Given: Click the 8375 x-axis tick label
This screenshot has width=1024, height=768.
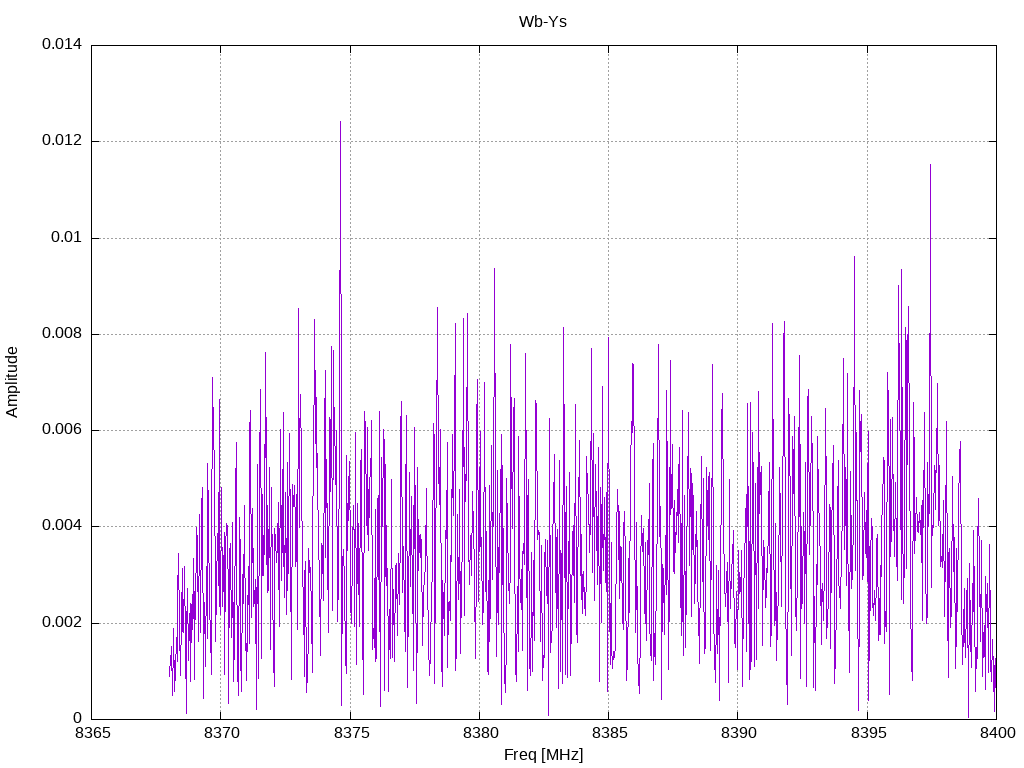Looking at the screenshot, I should tap(351, 733).
